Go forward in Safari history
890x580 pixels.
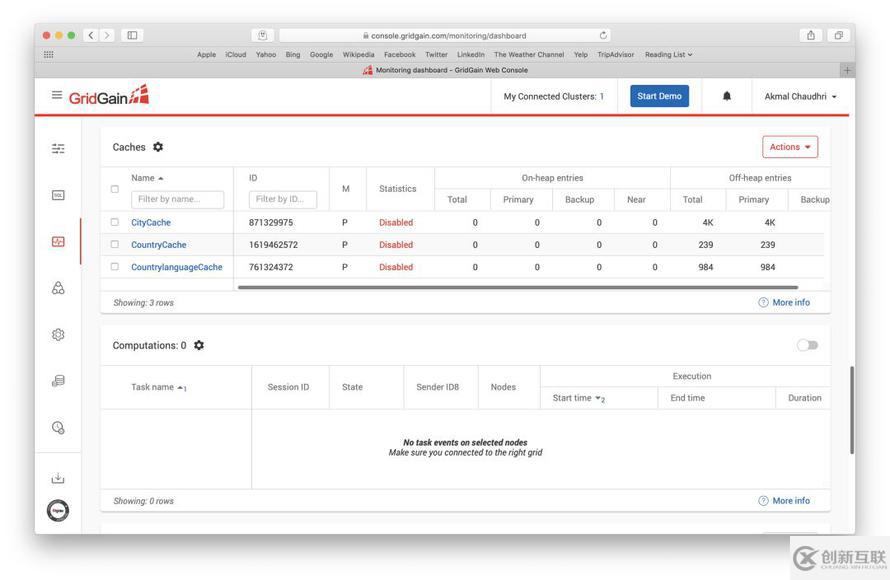[x=107, y=35]
